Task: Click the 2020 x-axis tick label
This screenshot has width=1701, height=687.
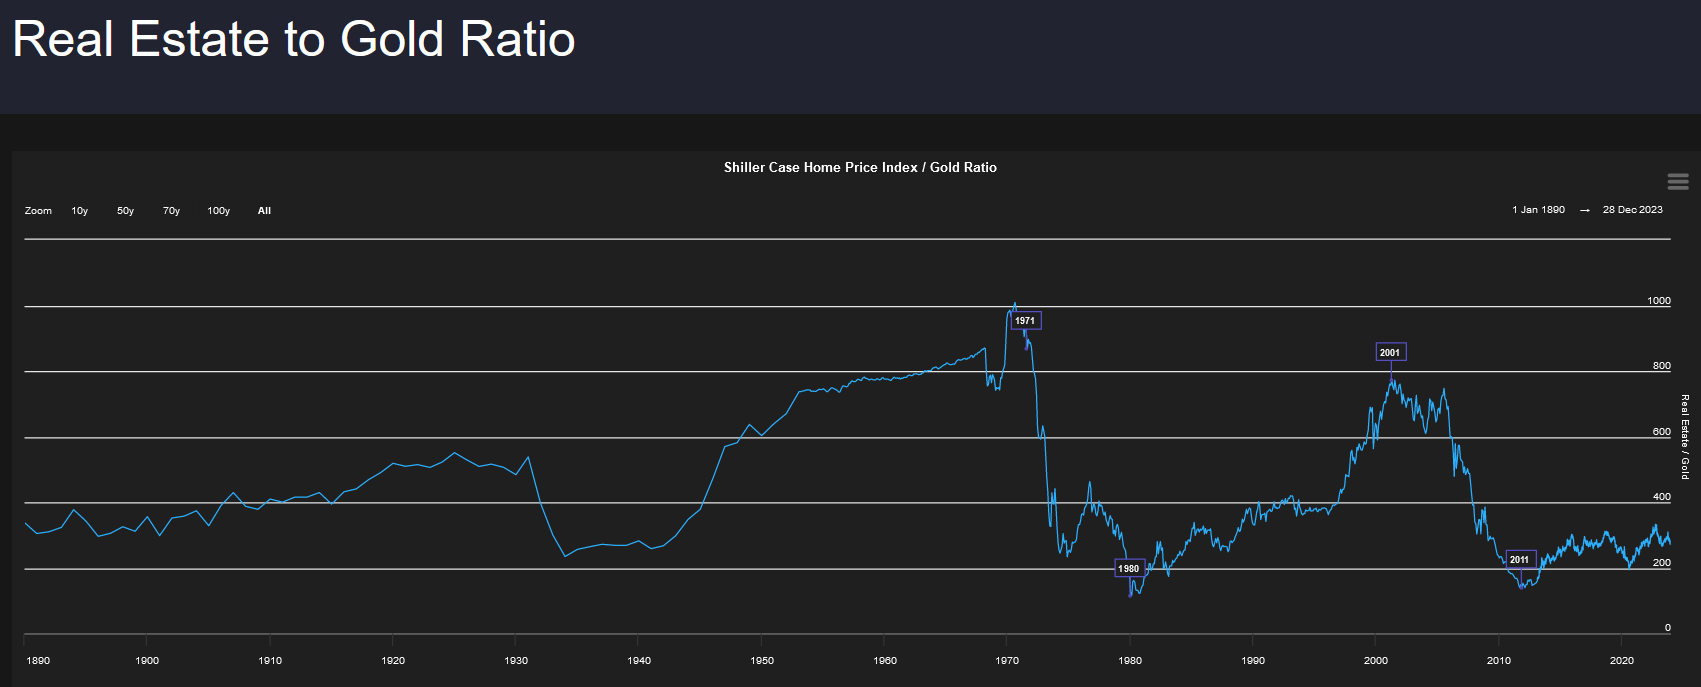Action: (1621, 660)
